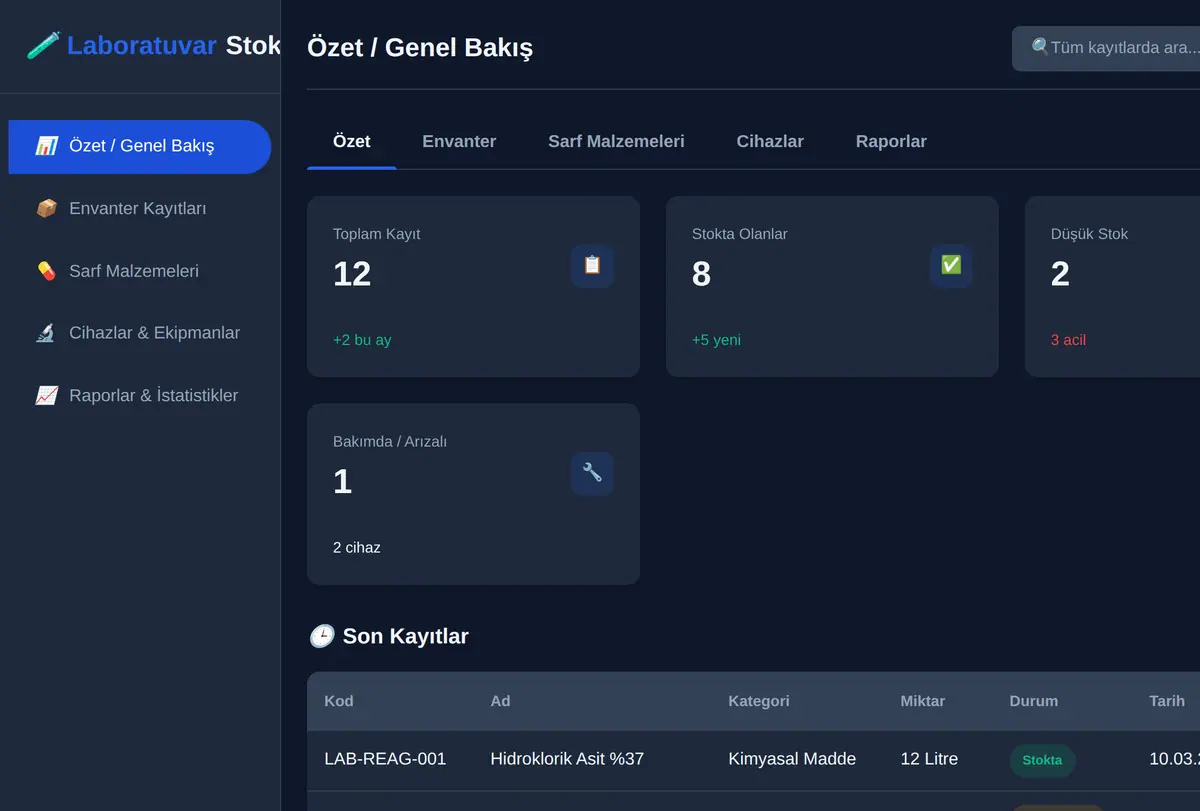Click the Laboratuvar Stok logo text
The width and height of the screenshot is (1200, 811).
[174, 45]
